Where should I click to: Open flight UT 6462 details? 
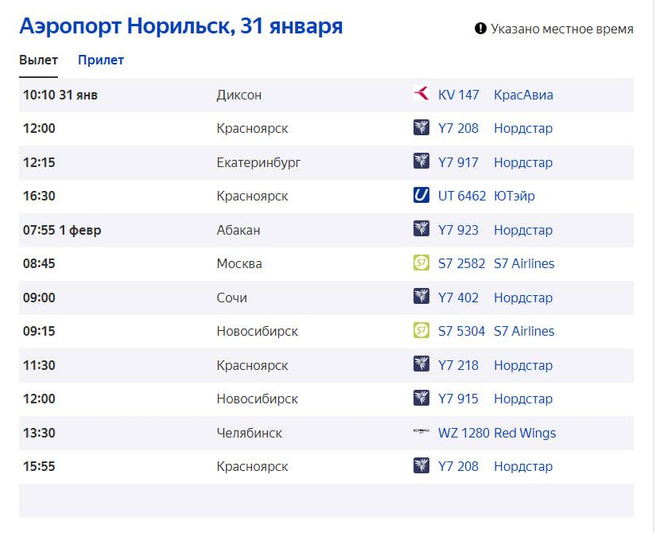tap(462, 196)
